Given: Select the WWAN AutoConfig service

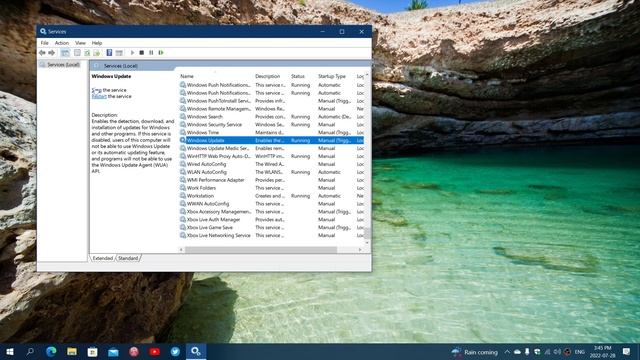Looking at the screenshot, I should coord(271,204).
